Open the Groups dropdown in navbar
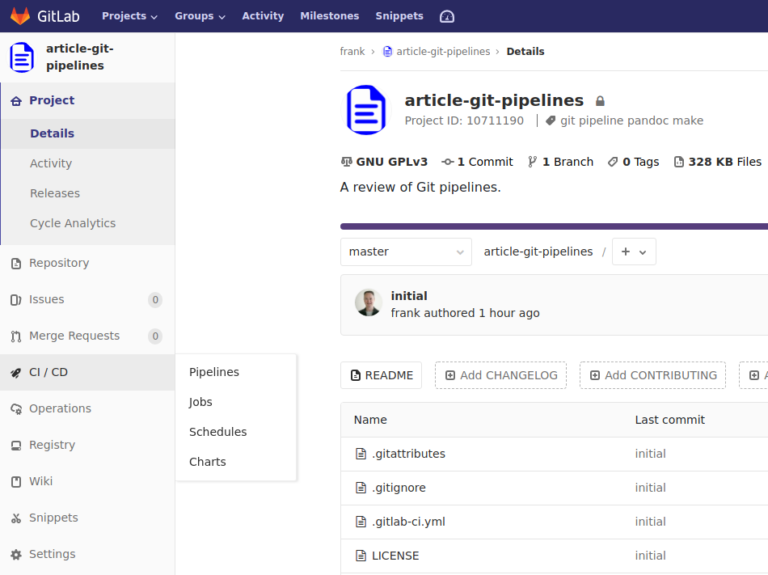This screenshot has width=768, height=575. (200, 16)
